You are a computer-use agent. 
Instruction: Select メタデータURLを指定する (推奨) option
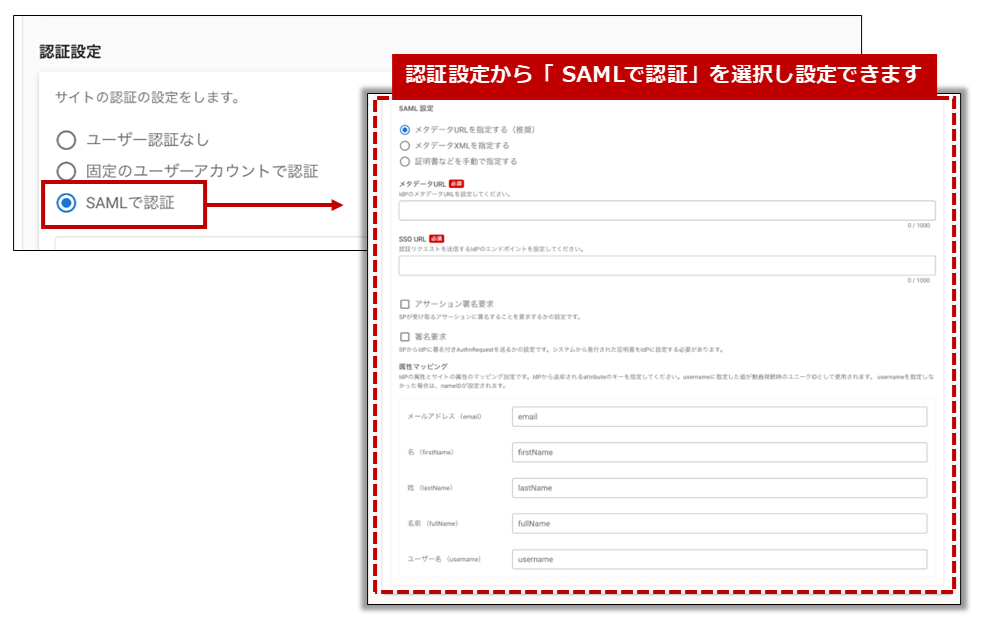click(405, 130)
